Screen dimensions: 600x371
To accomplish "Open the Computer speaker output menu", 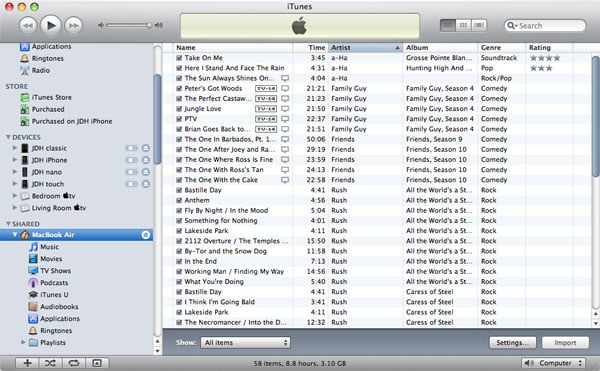I will click(553, 363).
